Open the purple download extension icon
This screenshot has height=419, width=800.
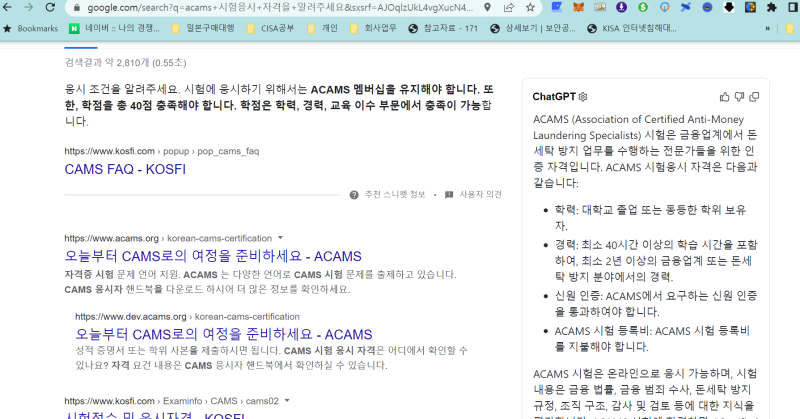point(621,7)
